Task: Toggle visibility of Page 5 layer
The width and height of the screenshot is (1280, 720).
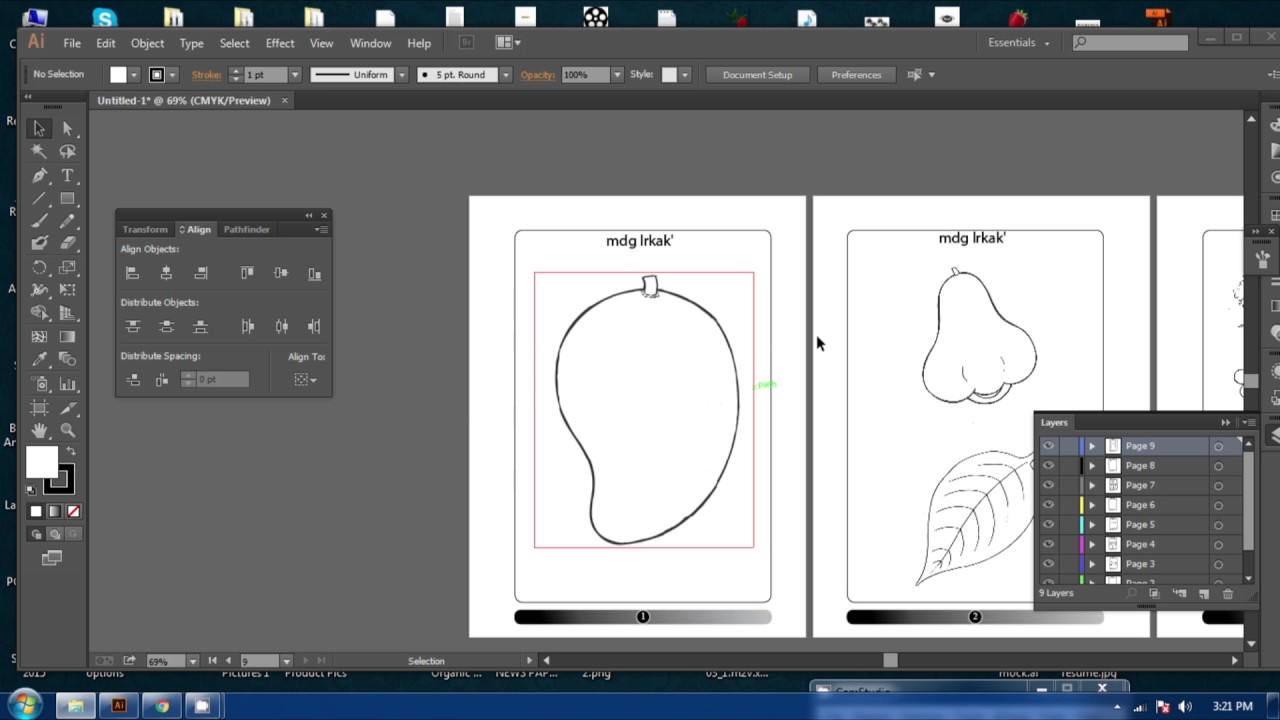Action: click(1048, 525)
